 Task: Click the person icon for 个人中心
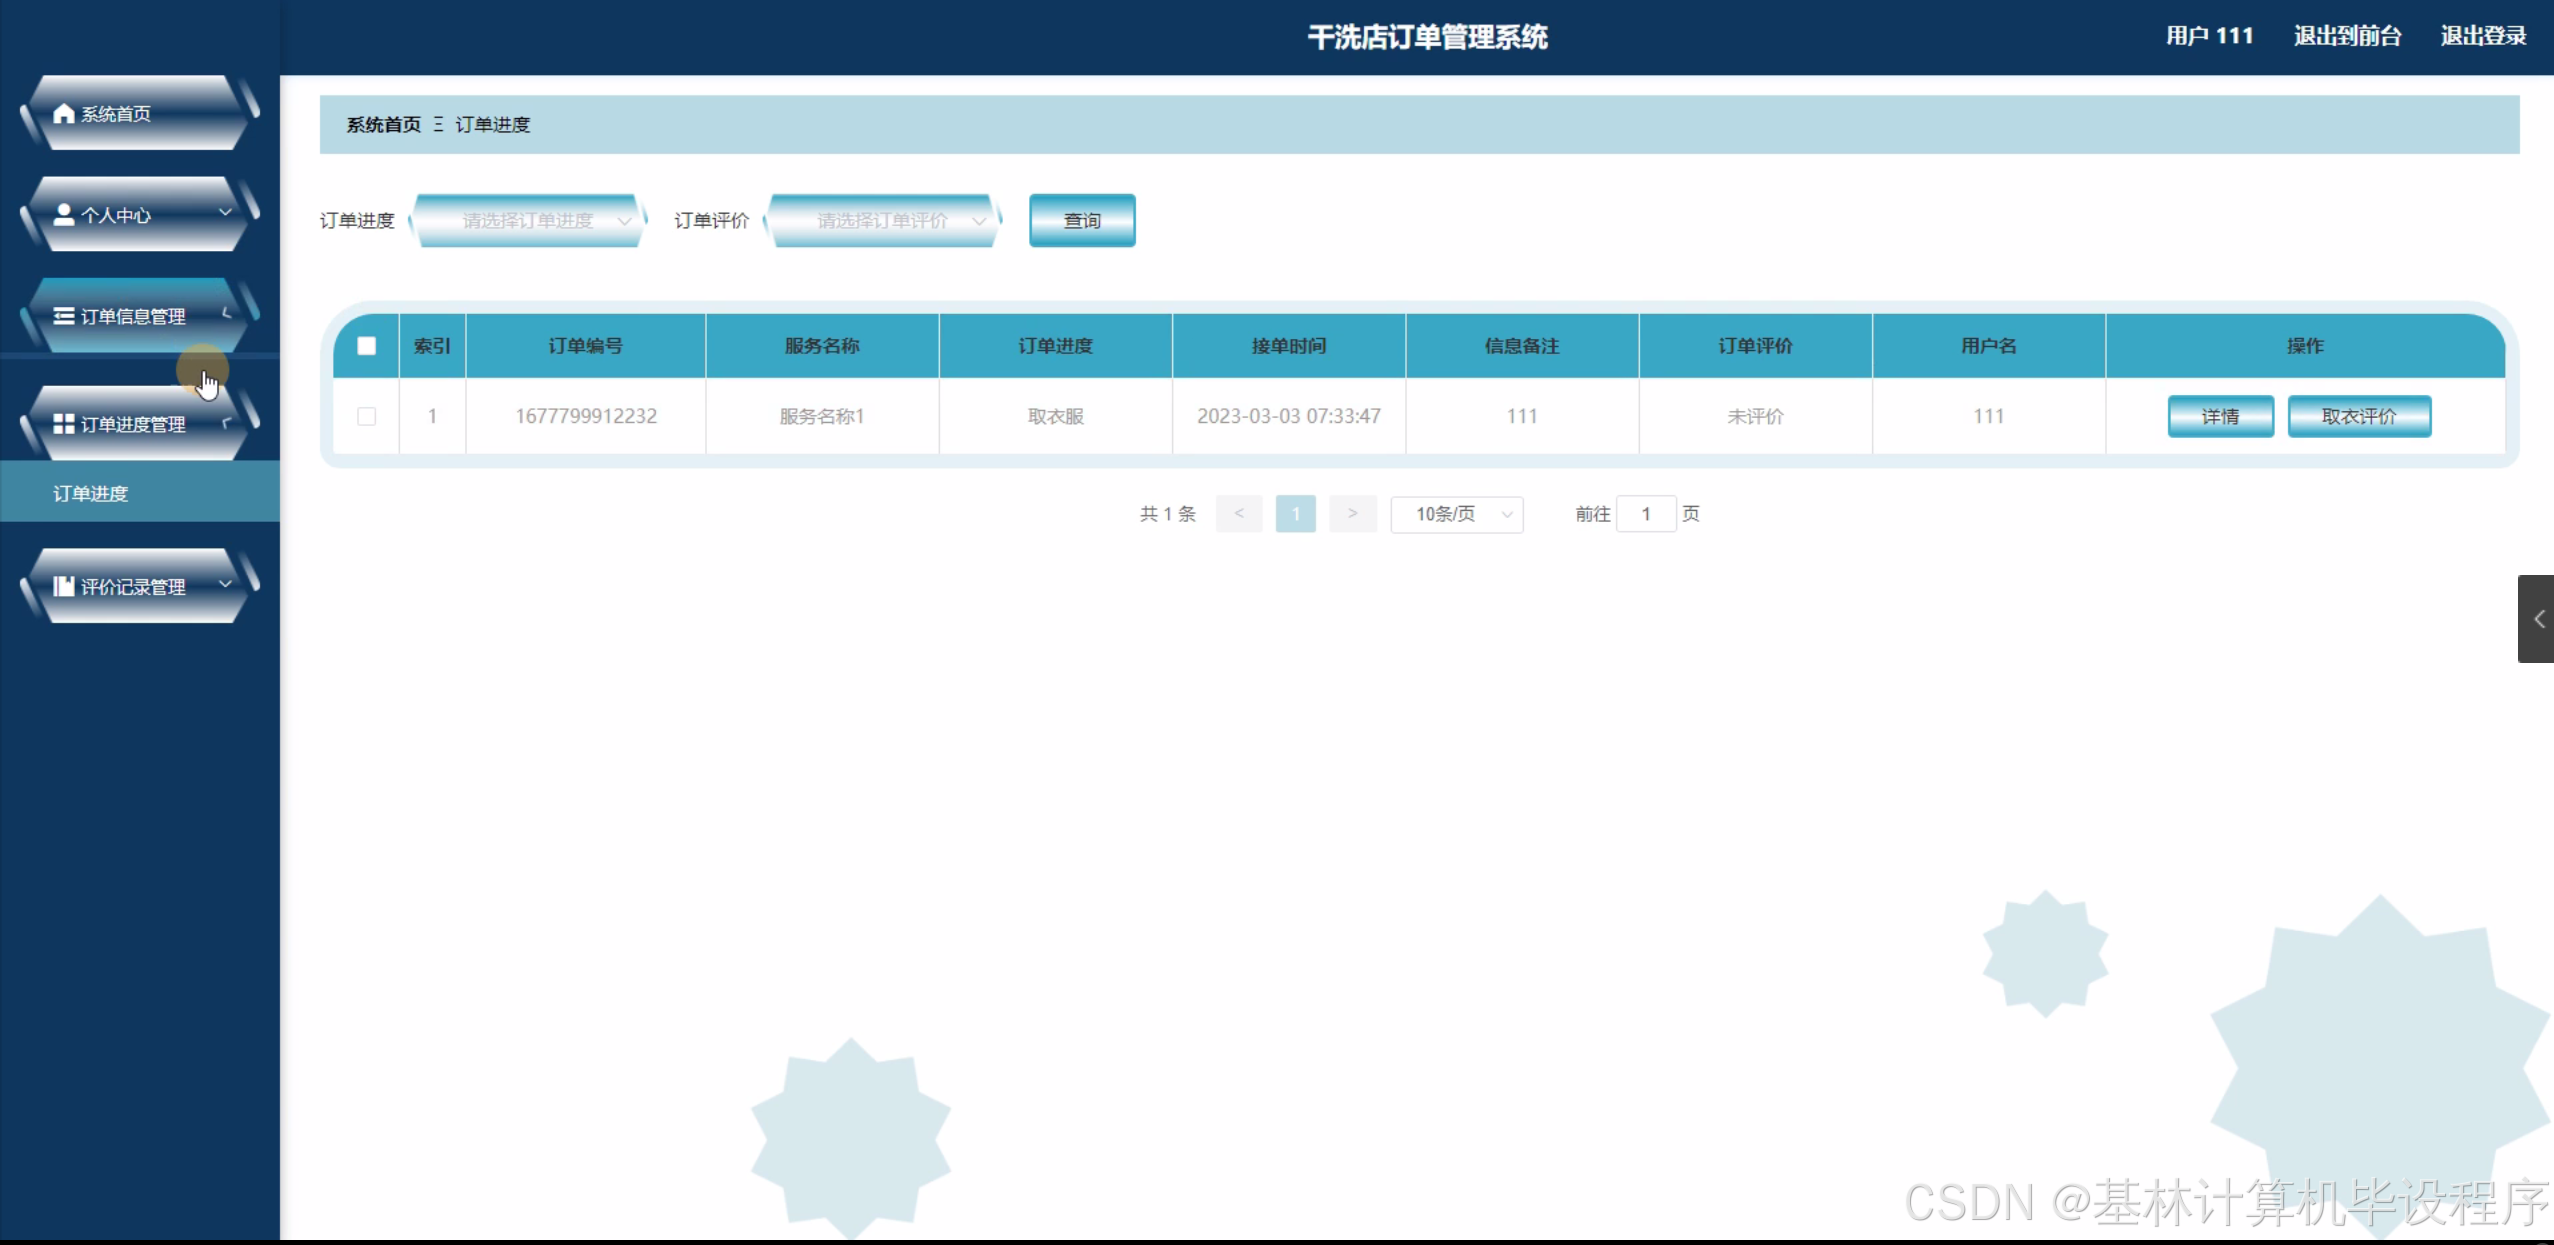click(64, 215)
